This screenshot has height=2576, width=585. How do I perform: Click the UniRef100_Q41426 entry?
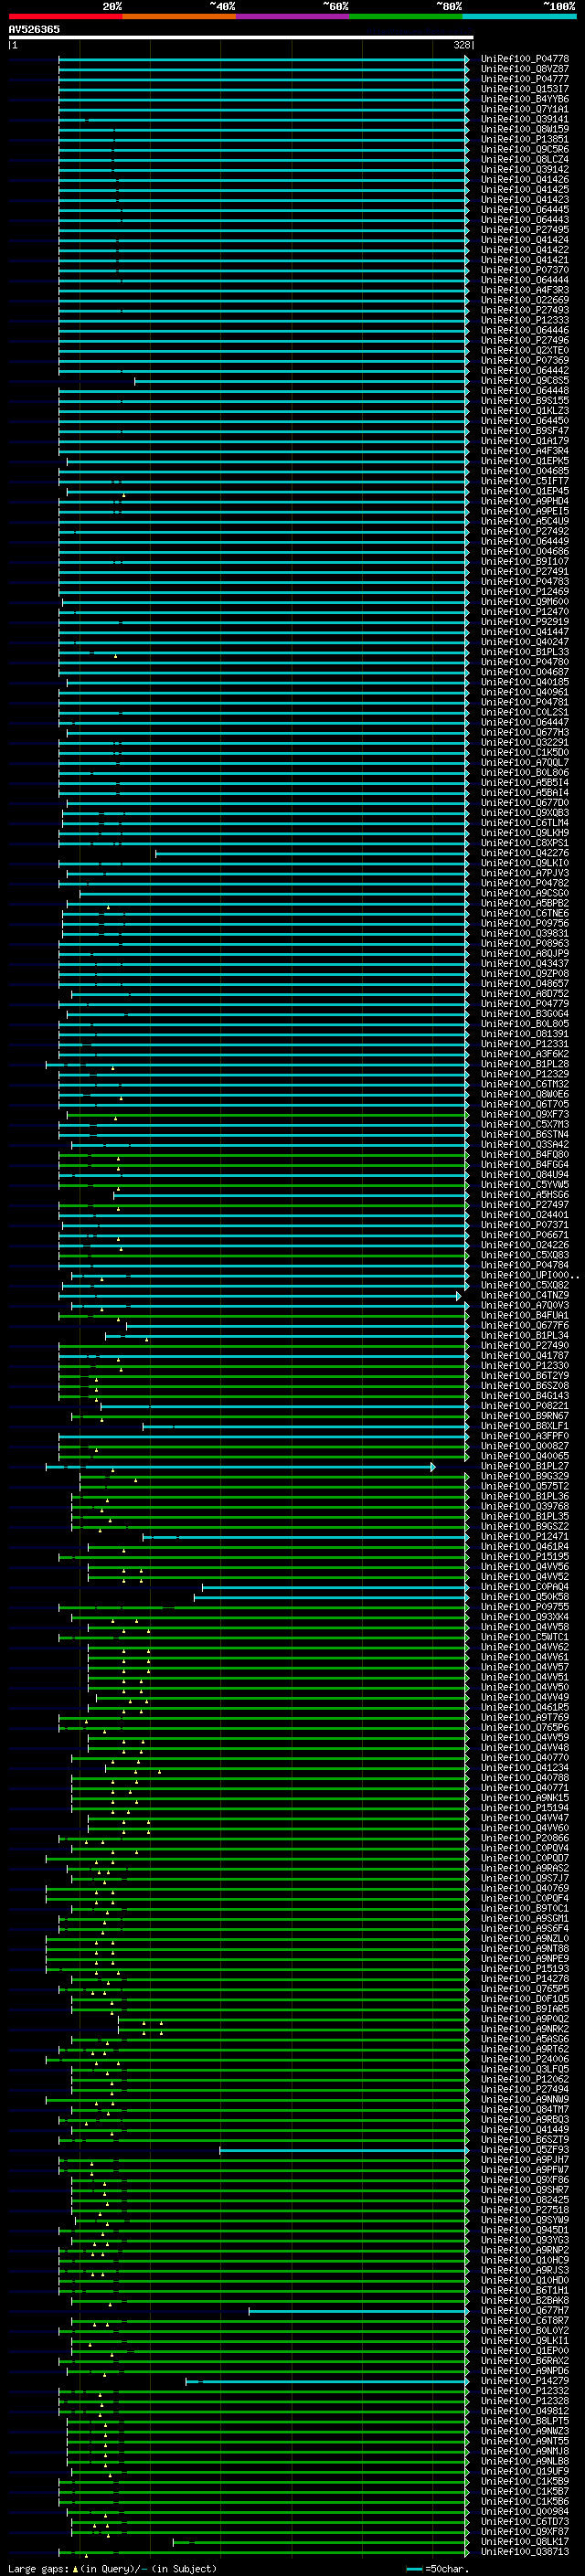(525, 179)
